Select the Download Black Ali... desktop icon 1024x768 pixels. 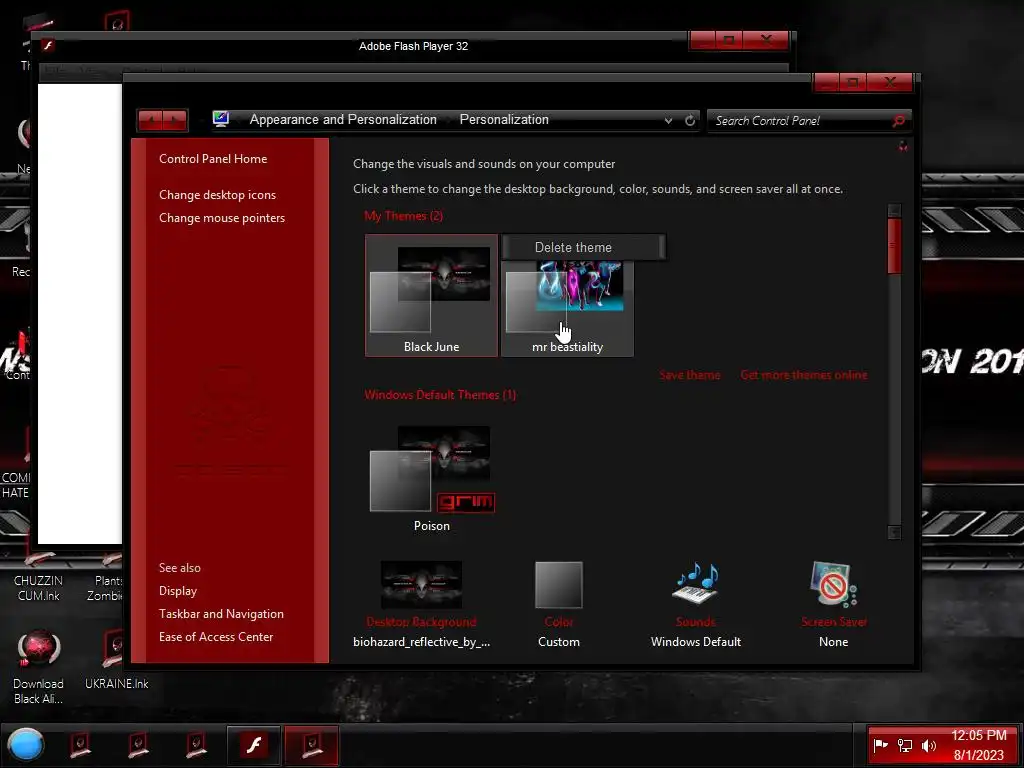point(39,668)
